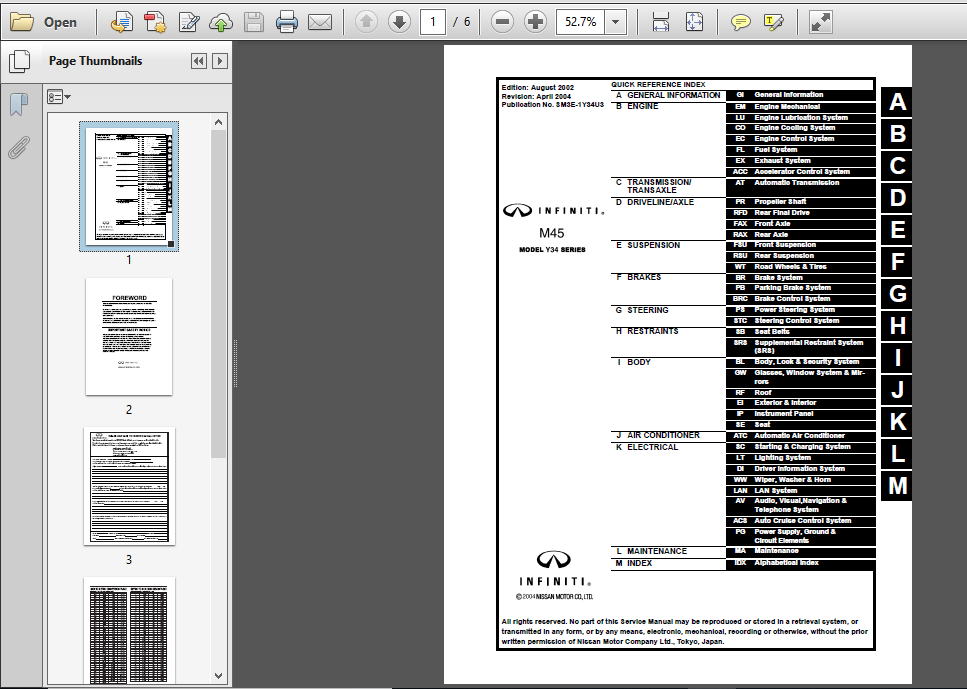This screenshot has height=689, width=967.
Task: Click the Email envelope icon
Action: pyautogui.click(x=319, y=23)
